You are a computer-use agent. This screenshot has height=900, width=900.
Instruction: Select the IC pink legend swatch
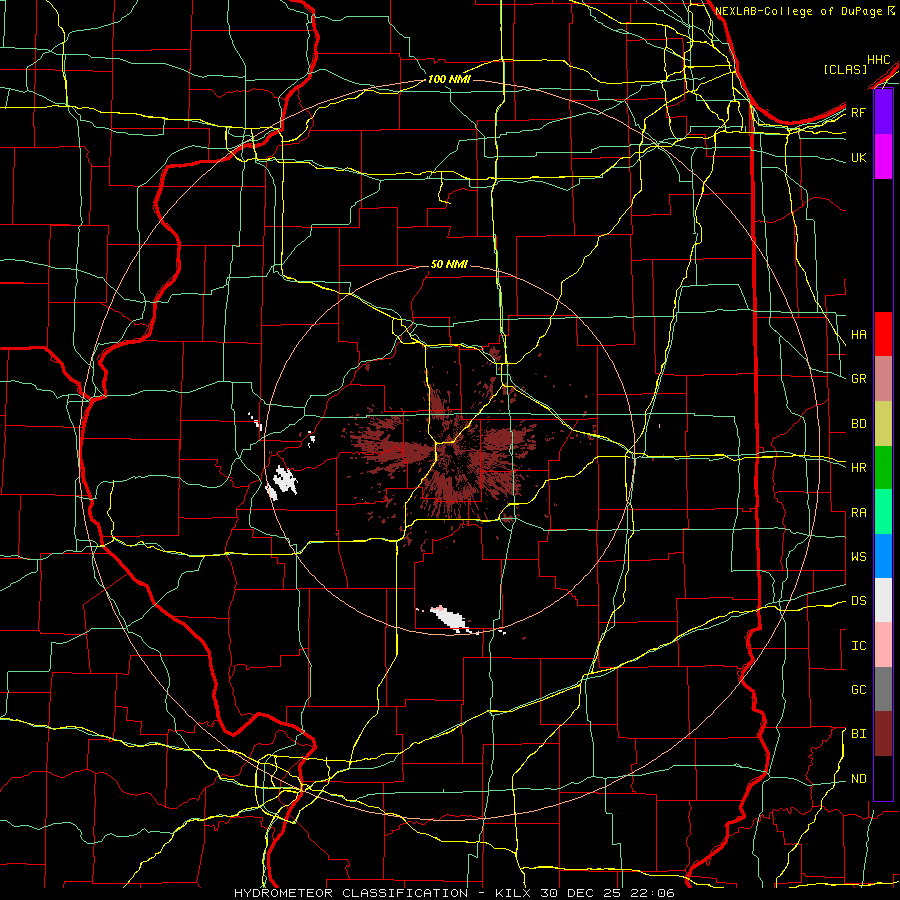[883, 645]
